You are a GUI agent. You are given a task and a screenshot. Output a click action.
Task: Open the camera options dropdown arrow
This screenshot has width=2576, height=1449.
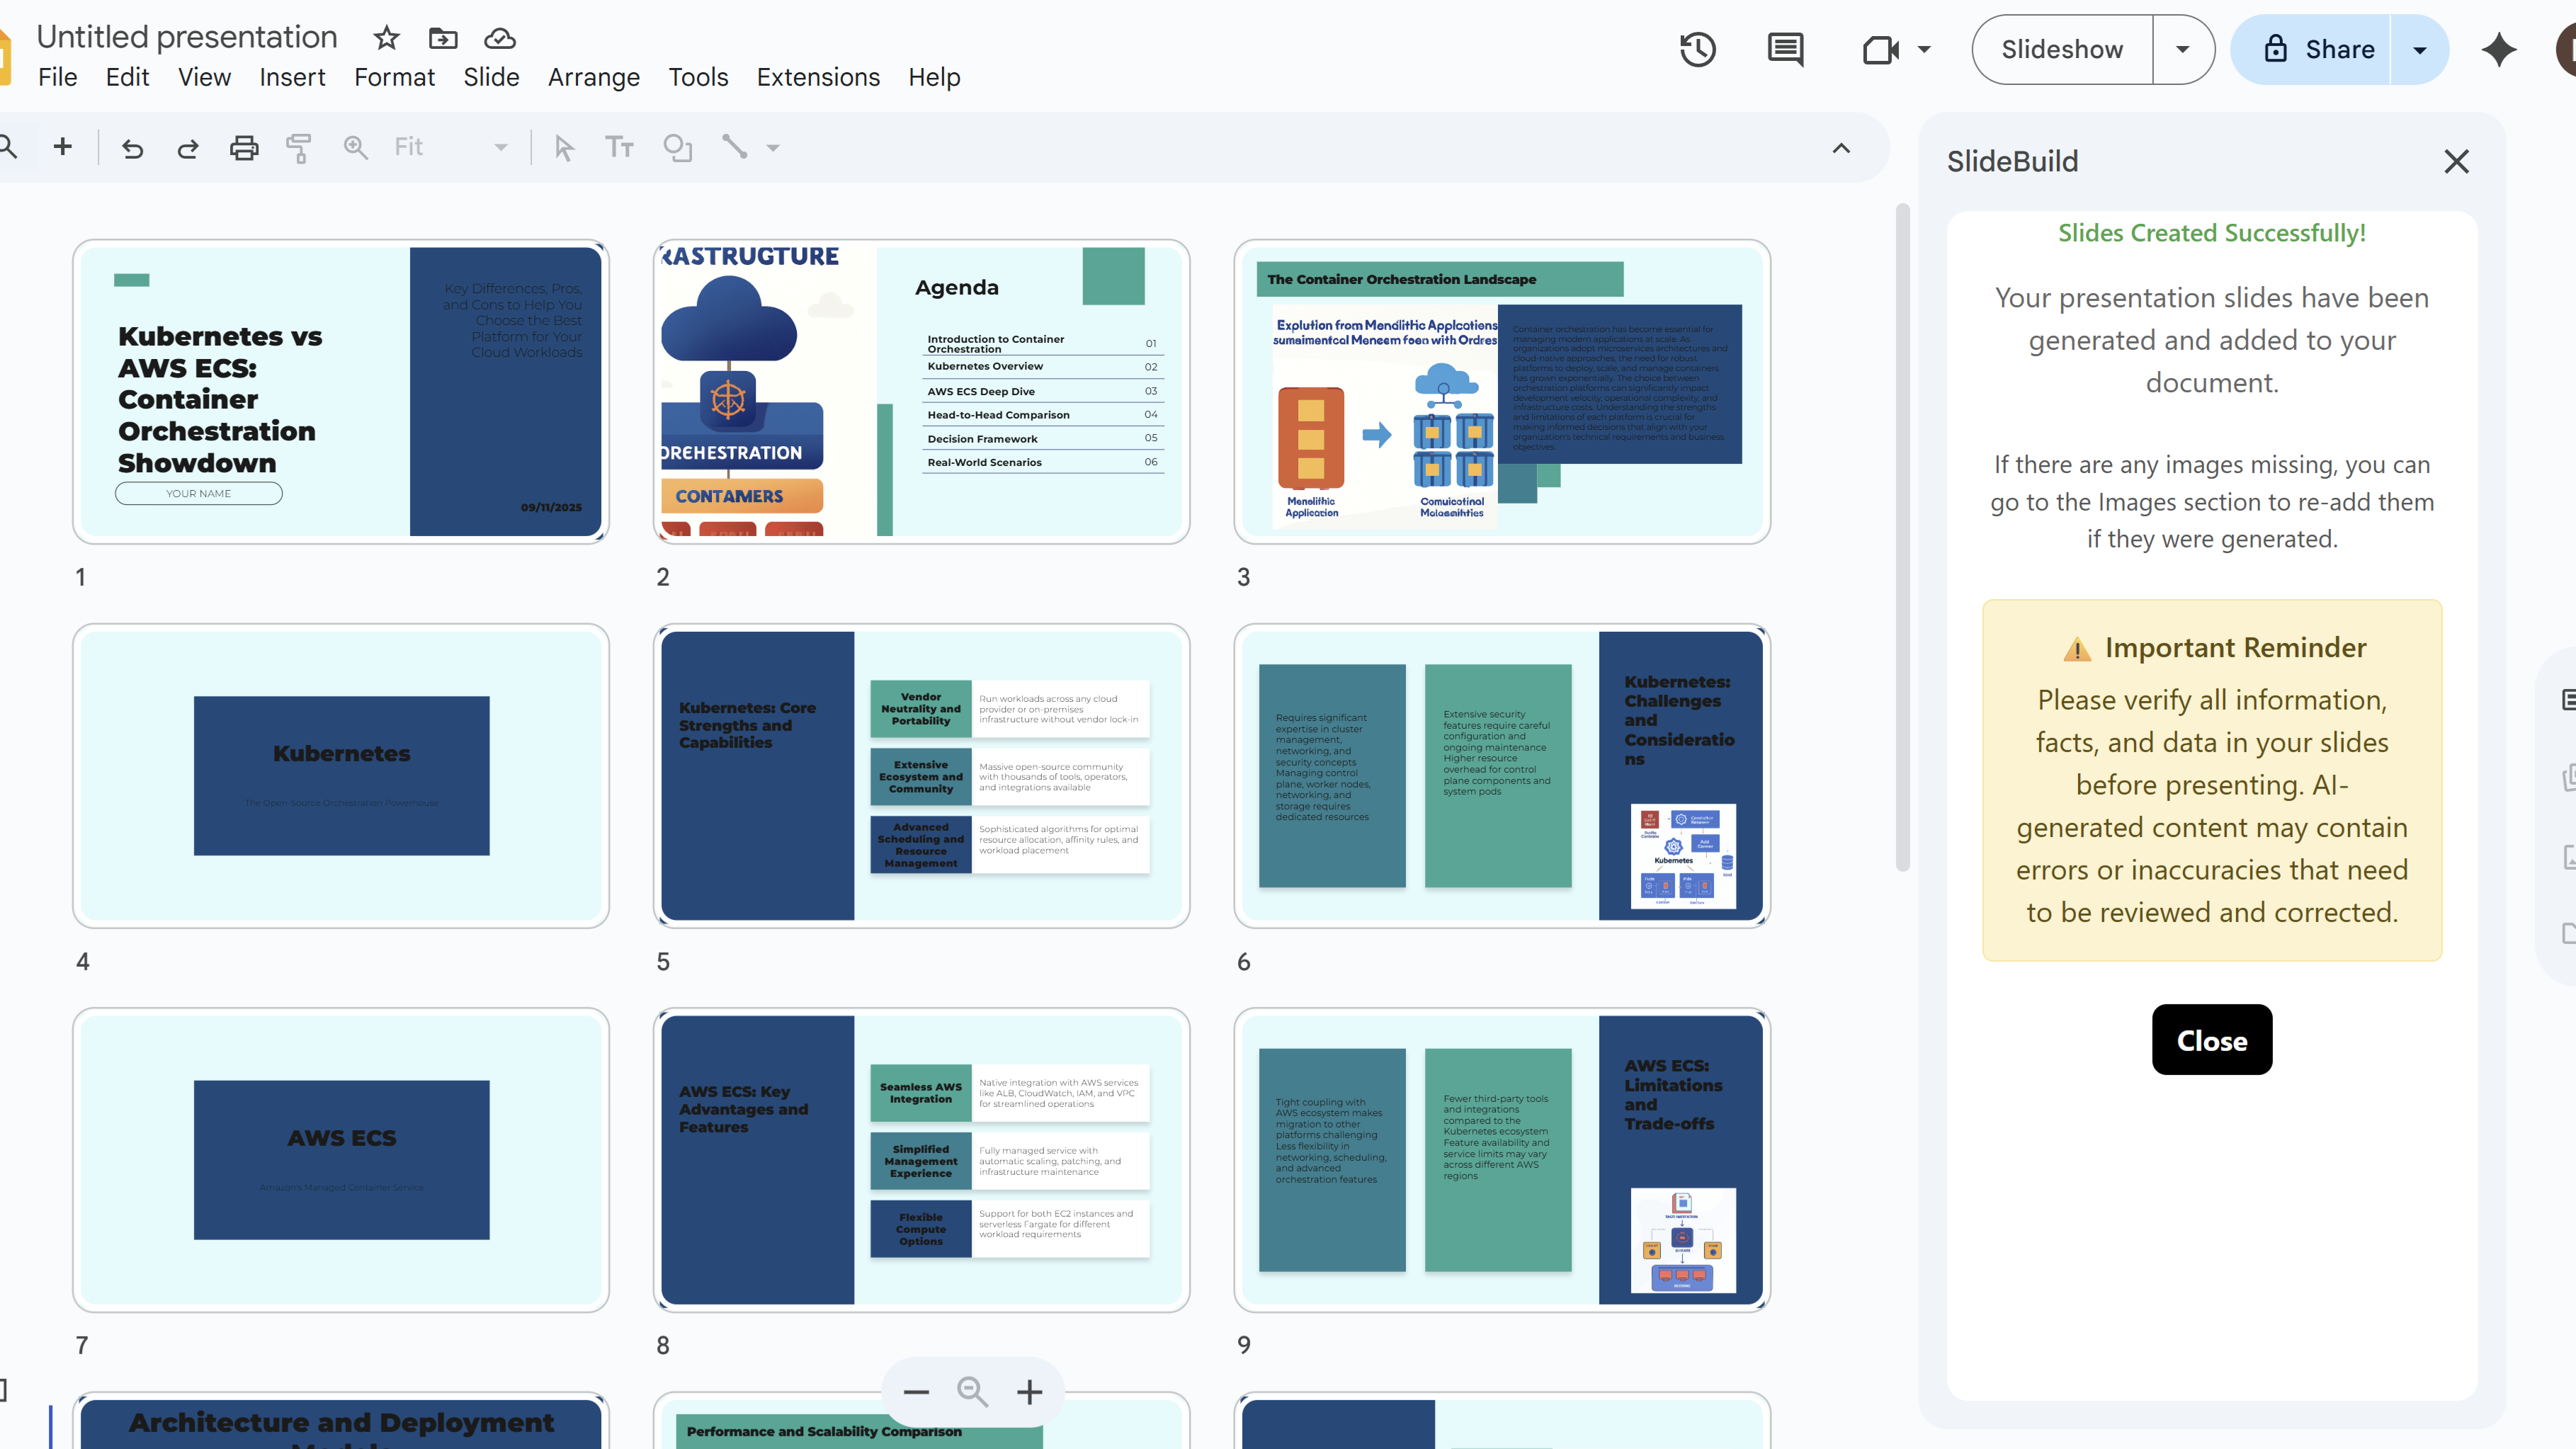1924,49
